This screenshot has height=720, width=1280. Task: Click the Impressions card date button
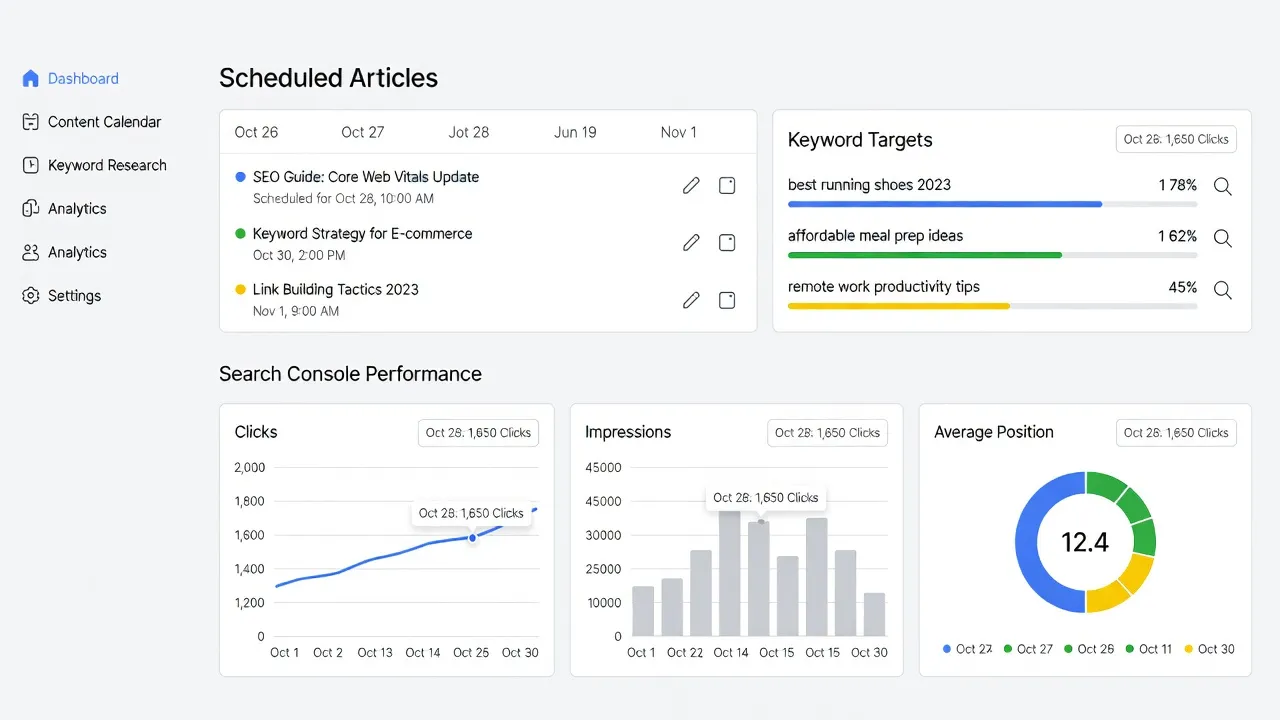pos(827,433)
